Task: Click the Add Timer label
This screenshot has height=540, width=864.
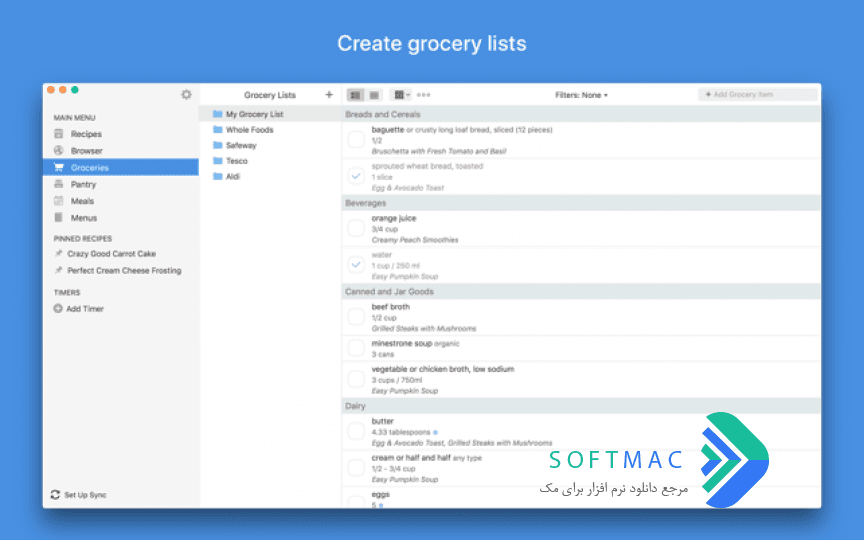Action: coord(85,309)
